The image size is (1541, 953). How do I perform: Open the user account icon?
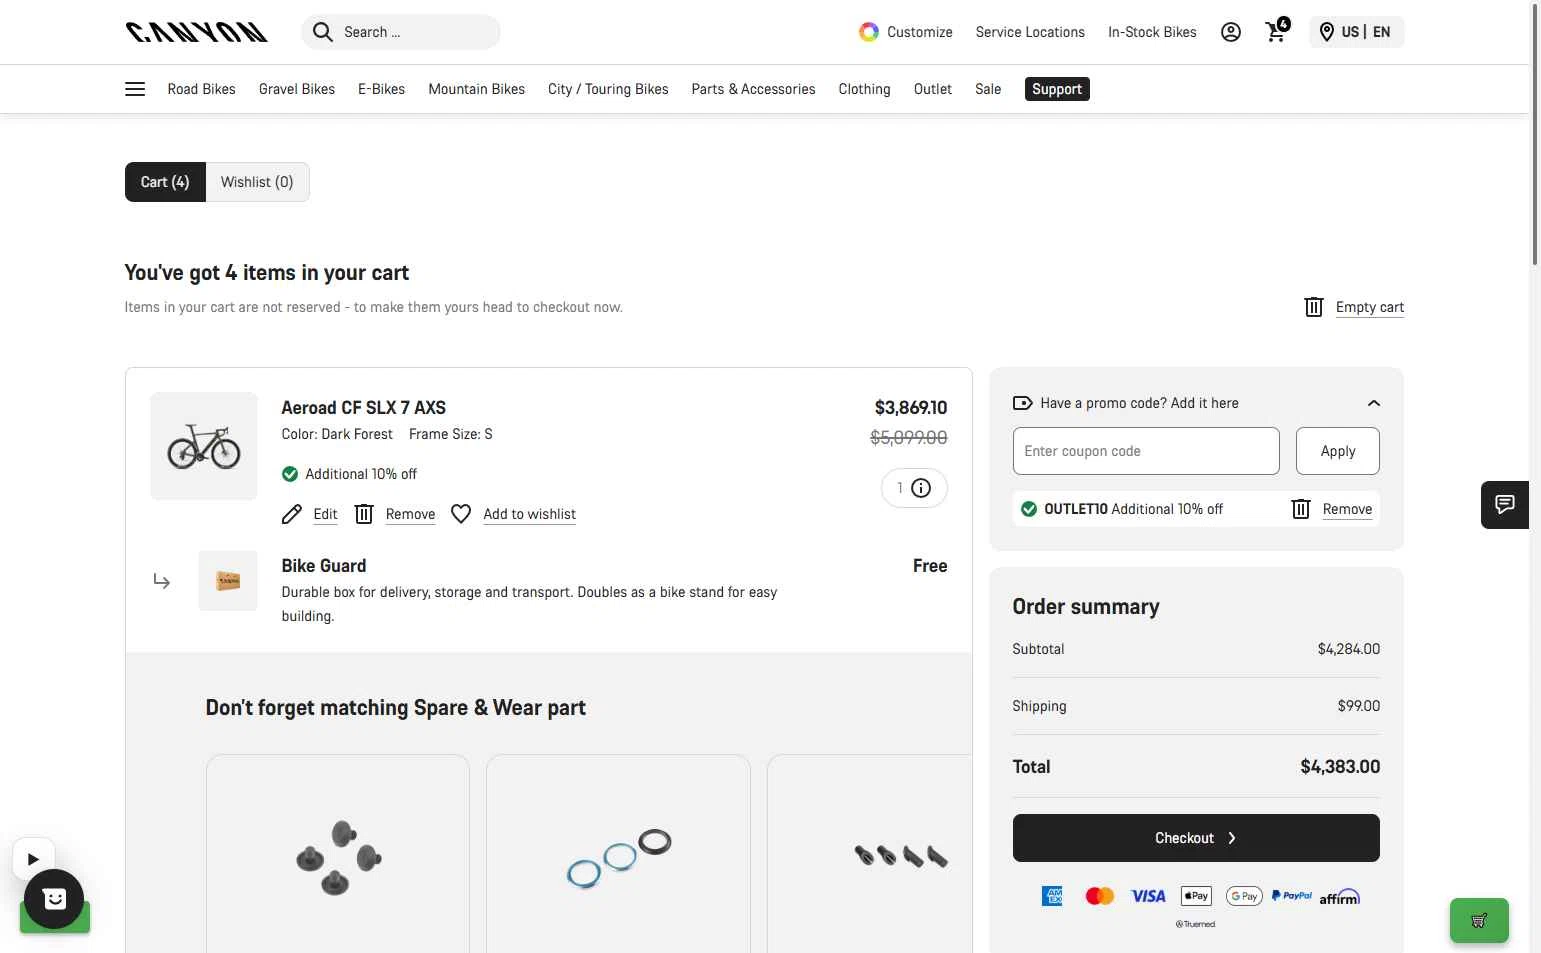(x=1231, y=32)
